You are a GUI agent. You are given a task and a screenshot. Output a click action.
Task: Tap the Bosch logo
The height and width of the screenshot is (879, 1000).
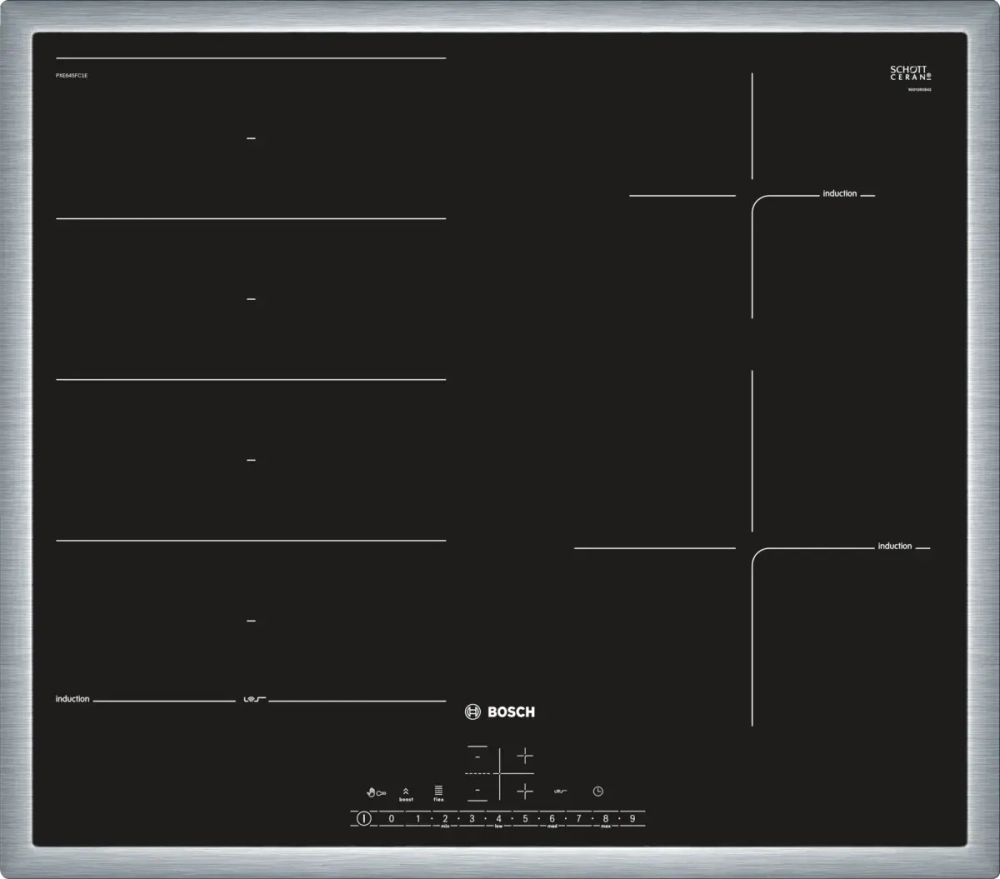pyautogui.click(x=500, y=711)
